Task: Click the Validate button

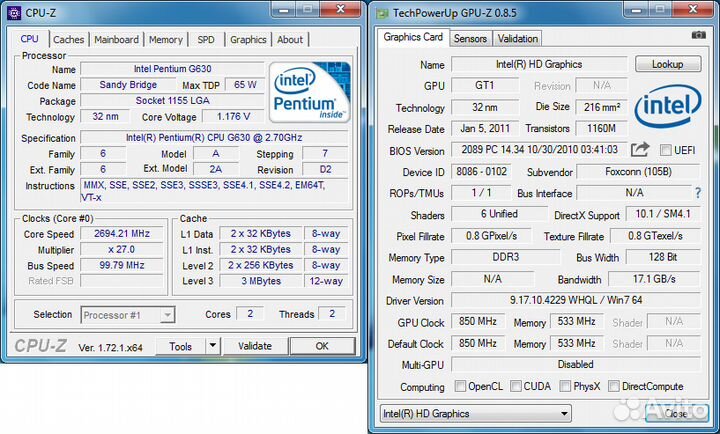Action: (x=255, y=346)
